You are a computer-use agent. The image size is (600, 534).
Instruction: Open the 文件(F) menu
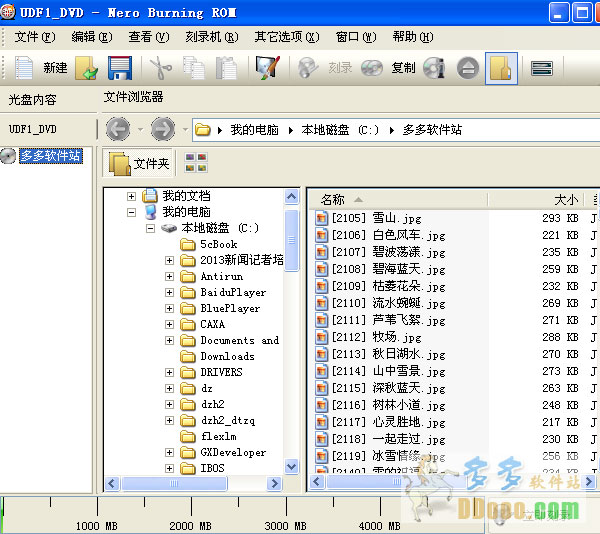[x=35, y=37]
